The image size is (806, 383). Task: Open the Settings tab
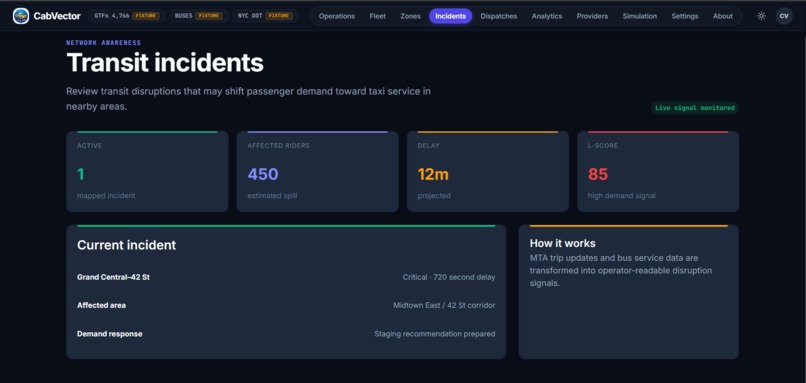tap(685, 16)
